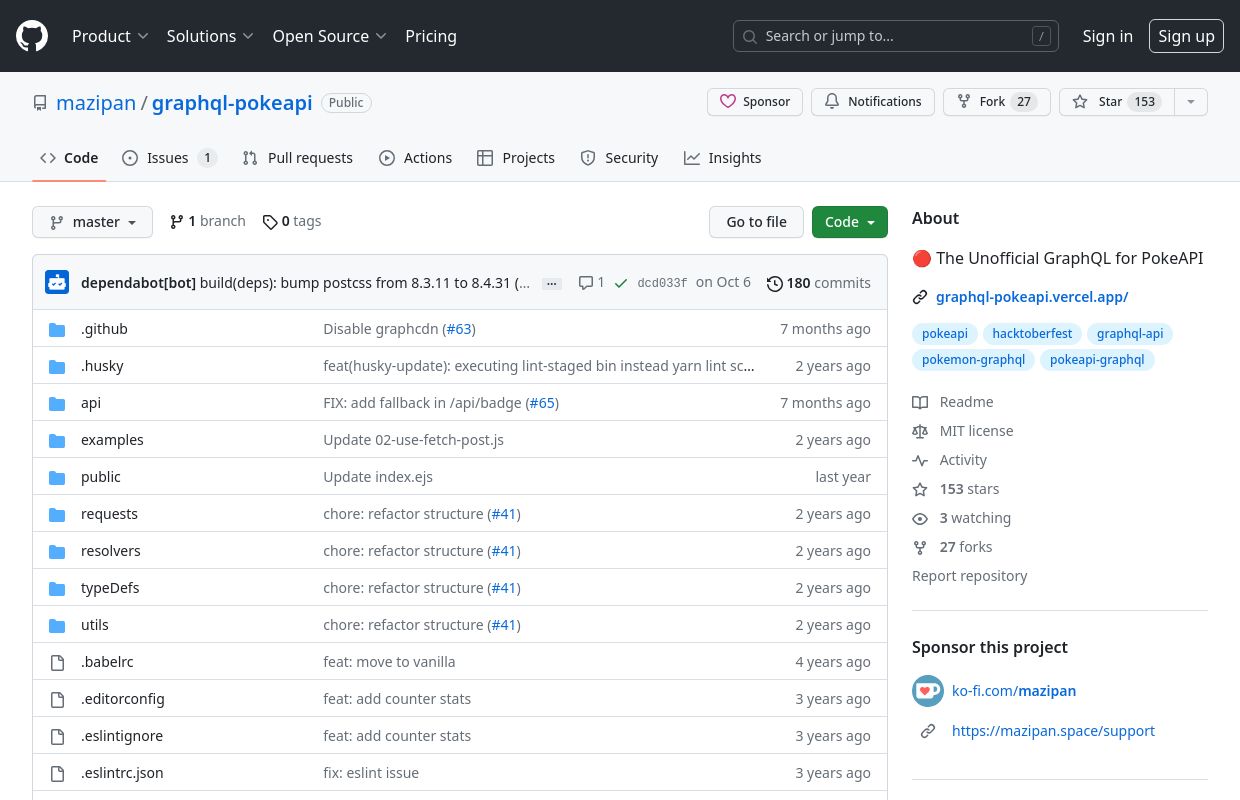The height and width of the screenshot is (800, 1240).
Task: Open the green Code dropdown button
Action: [x=850, y=222]
